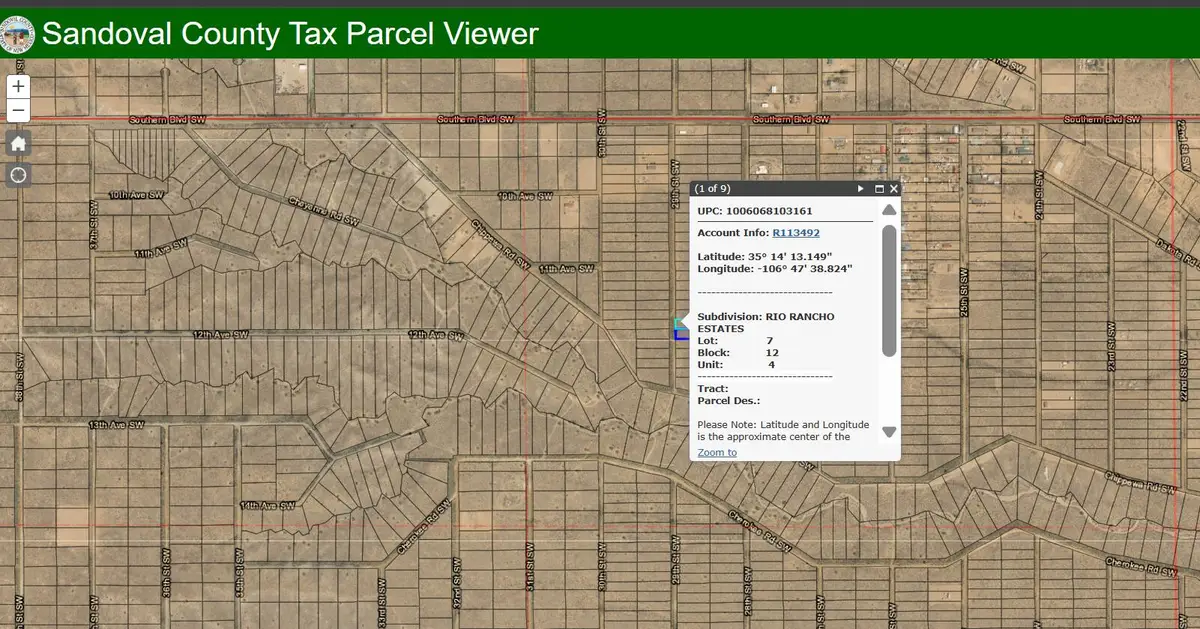1200x629 pixels.
Task: Click the UPC number 1006068103161 text
Action: (769, 211)
